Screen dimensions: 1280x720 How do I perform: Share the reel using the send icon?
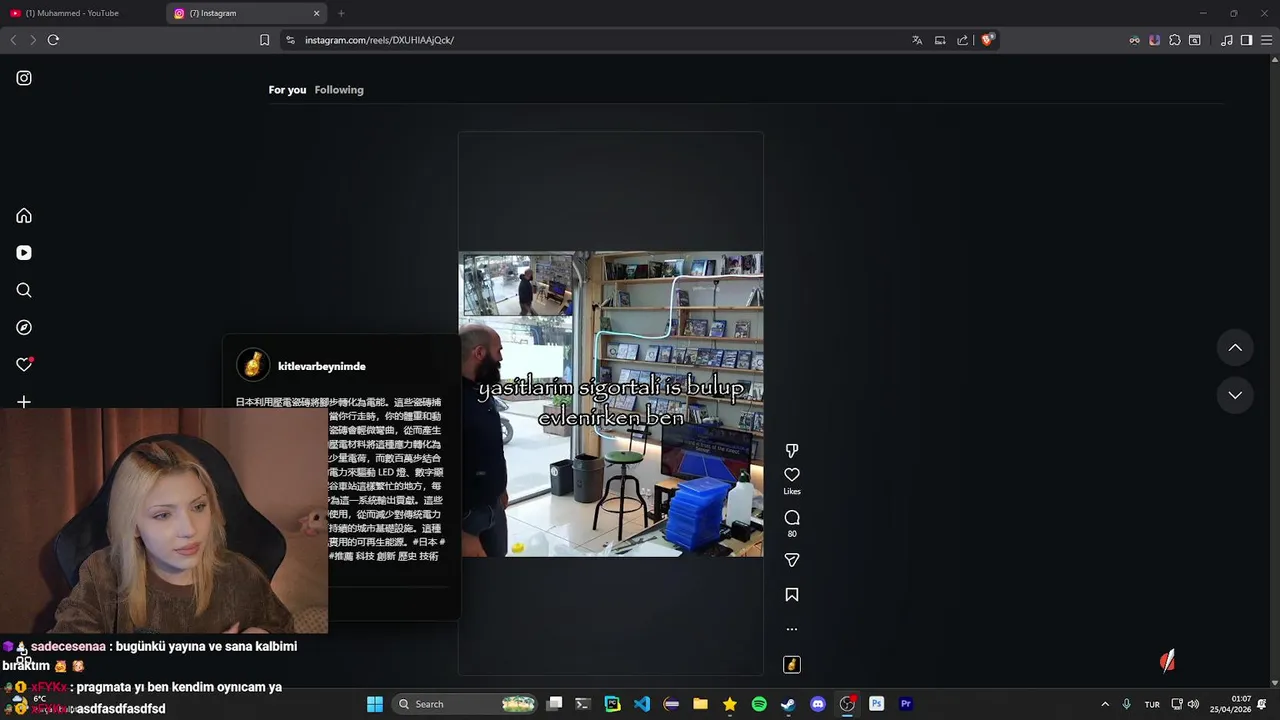click(792, 560)
